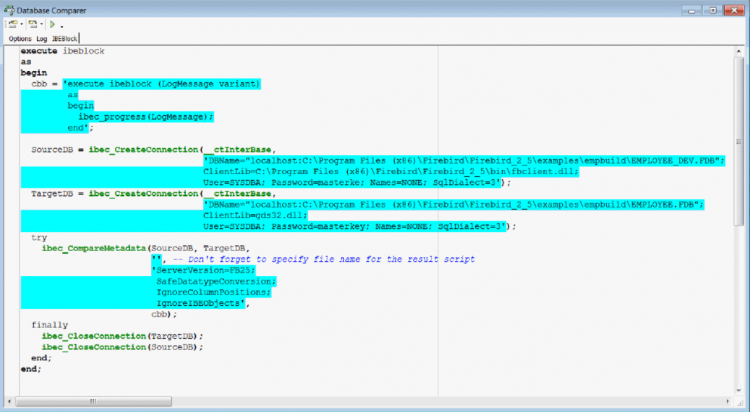This screenshot has height=412, width=750.
Task: Click the fbclient.dll ClientLib line
Action: click(391, 171)
